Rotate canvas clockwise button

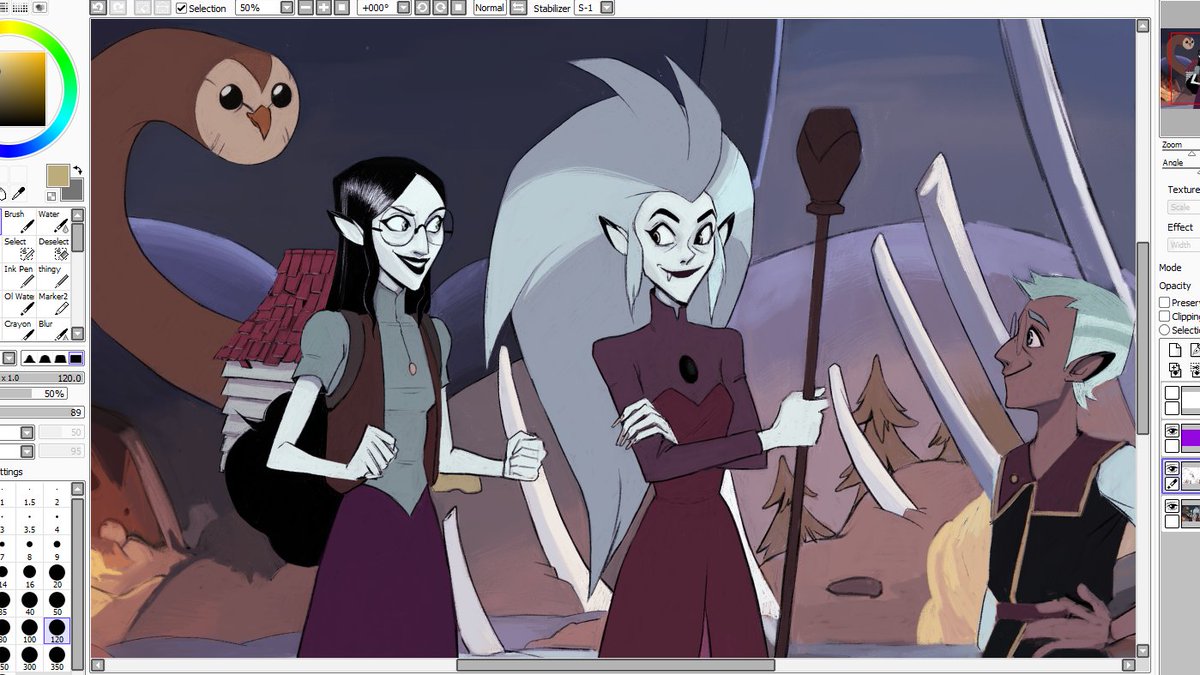[440, 7]
